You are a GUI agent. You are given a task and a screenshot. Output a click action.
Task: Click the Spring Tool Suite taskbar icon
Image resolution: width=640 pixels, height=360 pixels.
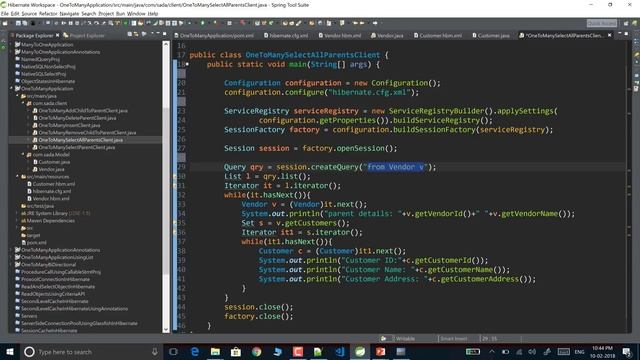tap(360, 351)
